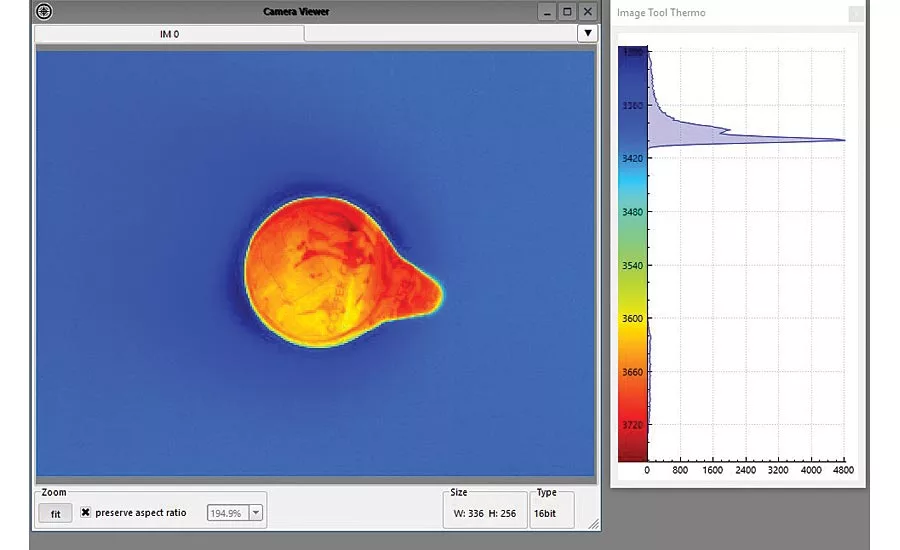Viewport: 900px width, 550px height.
Task: Minimize the Camera Viewer window
Action: point(546,11)
